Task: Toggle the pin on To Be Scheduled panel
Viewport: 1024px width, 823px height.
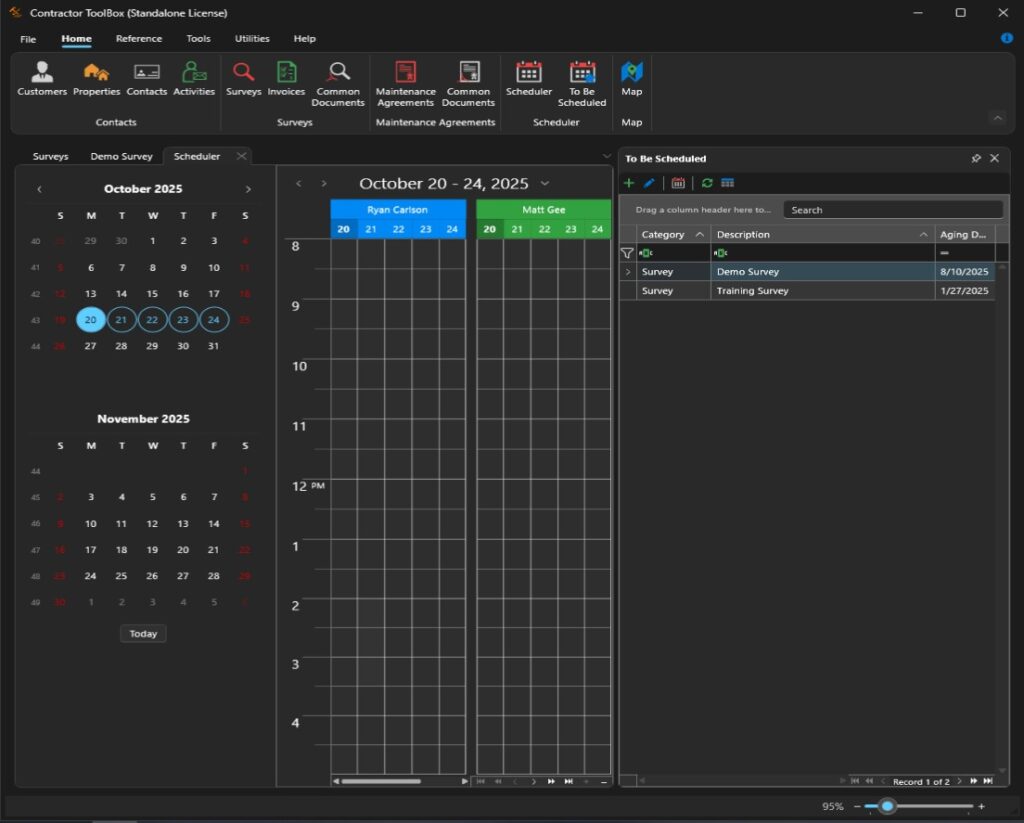Action: click(x=977, y=158)
